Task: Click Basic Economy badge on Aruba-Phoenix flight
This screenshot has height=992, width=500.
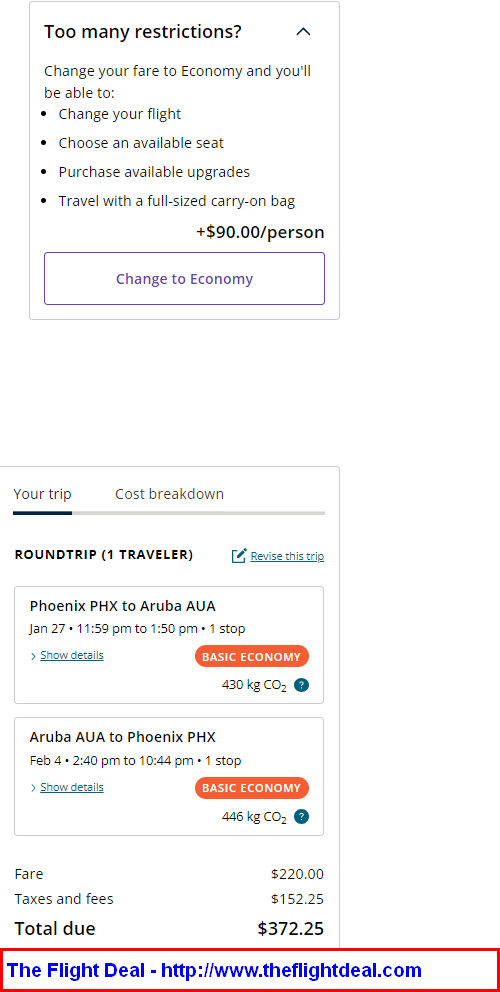Action: click(x=251, y=788)
